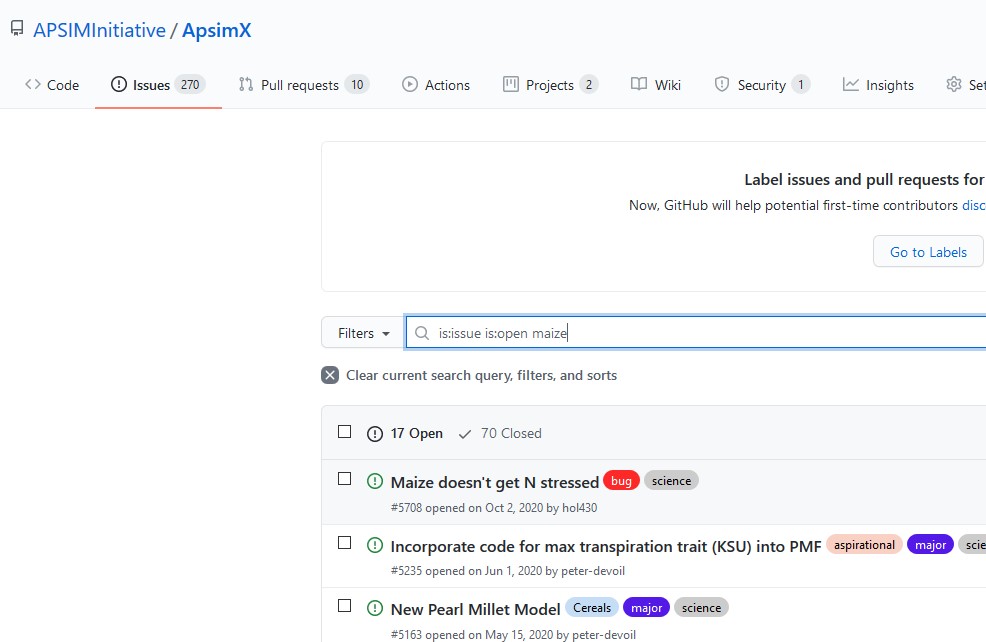This screenshot has width=986, height=642.
Task: Select the checkbox for Maize doesn't get N stressed
Action: point(345,479)
